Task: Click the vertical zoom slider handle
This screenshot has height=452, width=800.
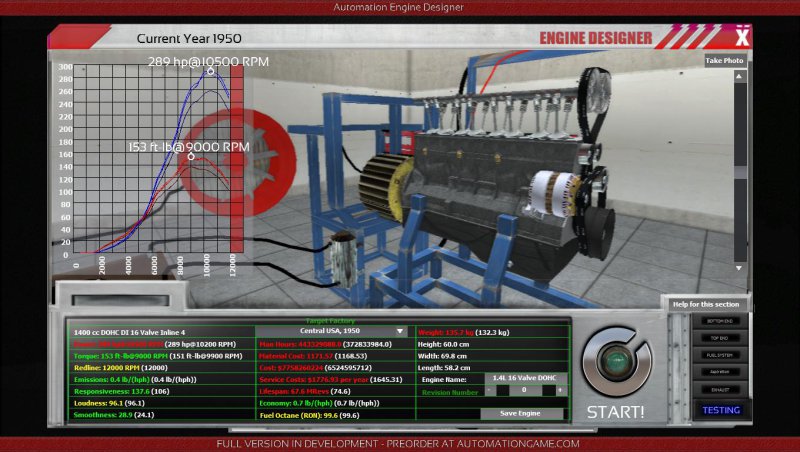Action: [x=739, y=172]
